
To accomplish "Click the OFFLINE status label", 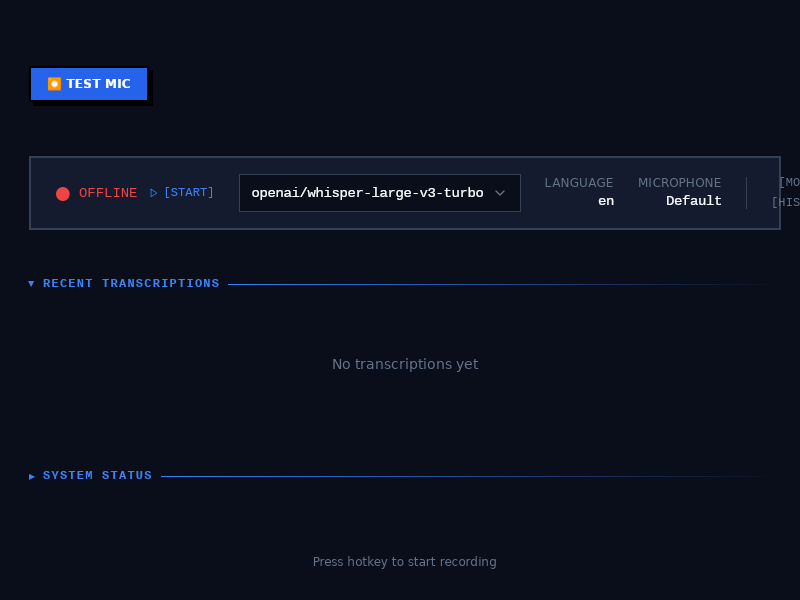I will coord(108,193).
